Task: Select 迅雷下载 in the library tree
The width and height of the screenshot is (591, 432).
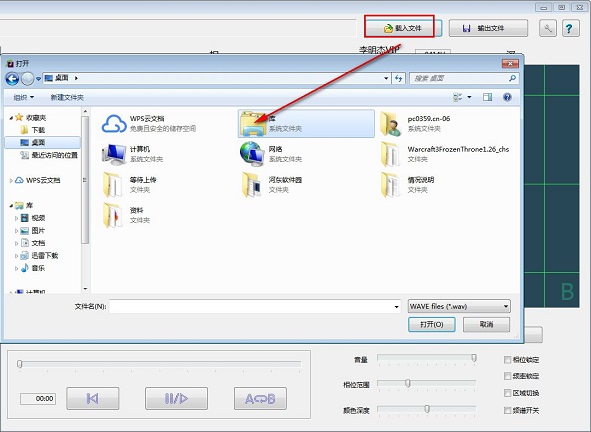Action: tap(40, 256)
